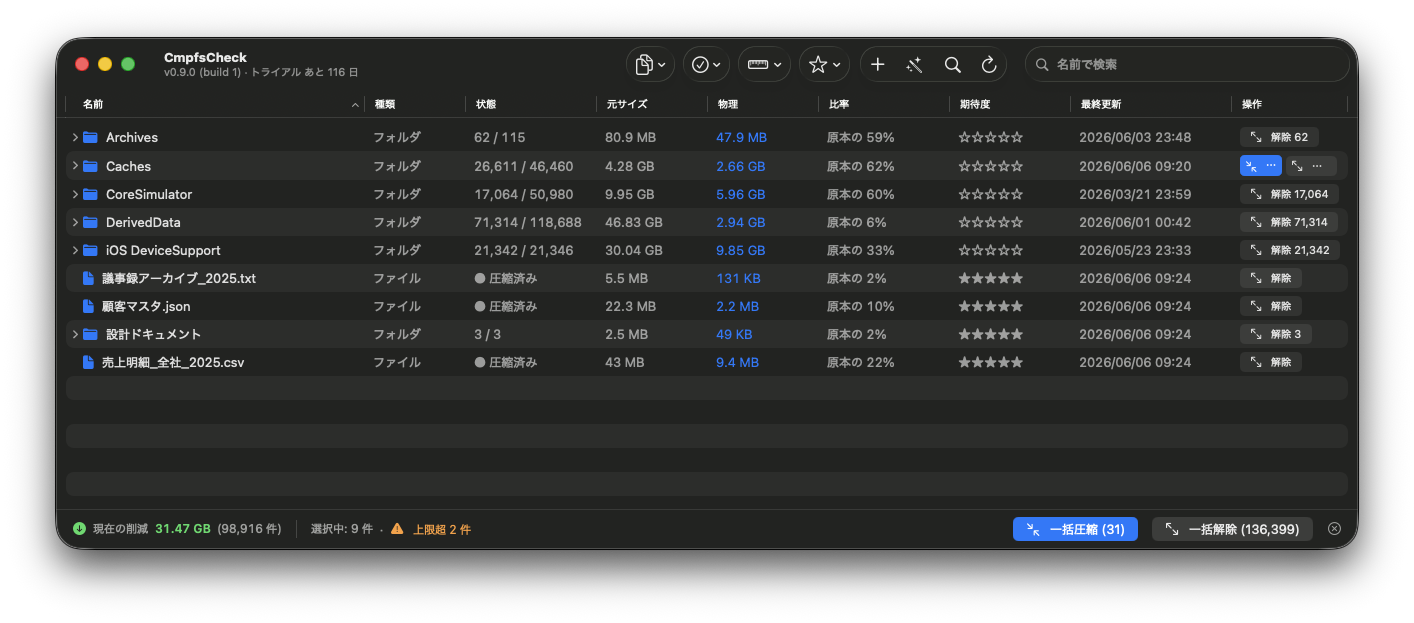The width and height of the screenshot is (1414, 623).
Task: Open the ruler toolbar dropdown
Action: point(764,64)
